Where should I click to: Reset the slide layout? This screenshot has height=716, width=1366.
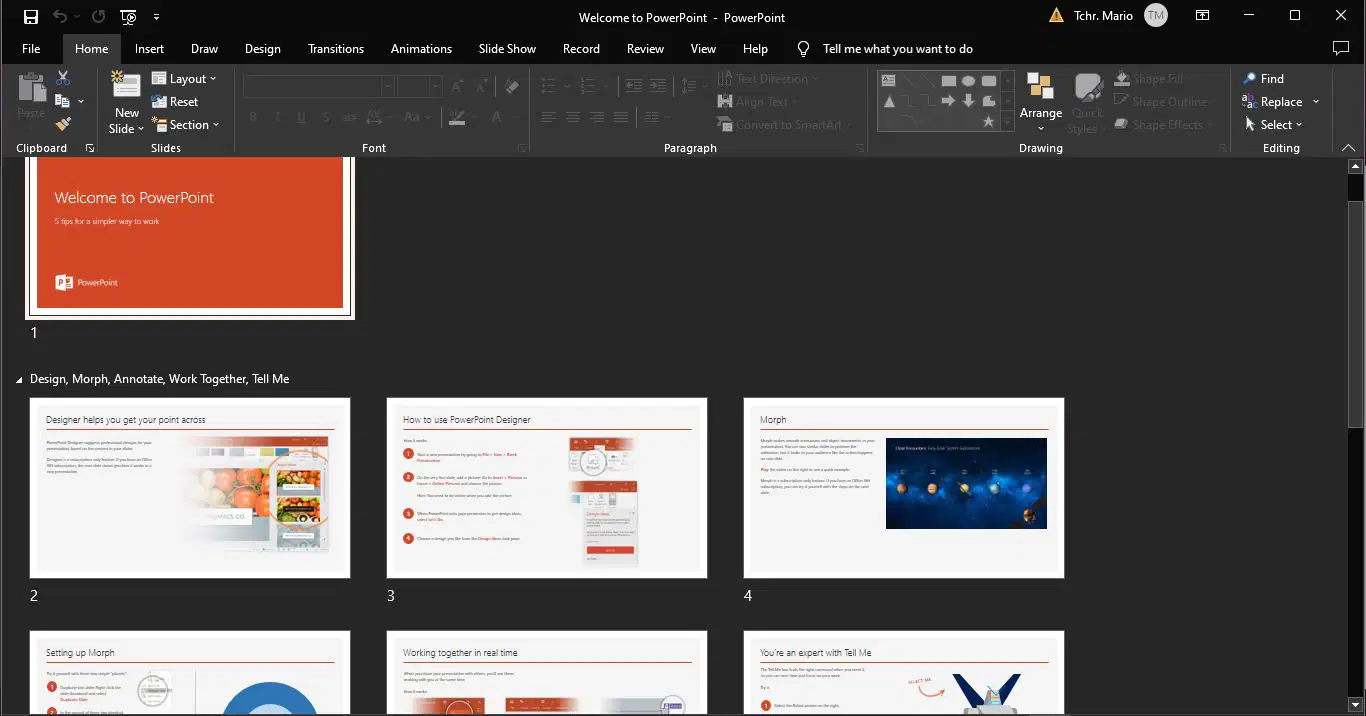(175, 102)
